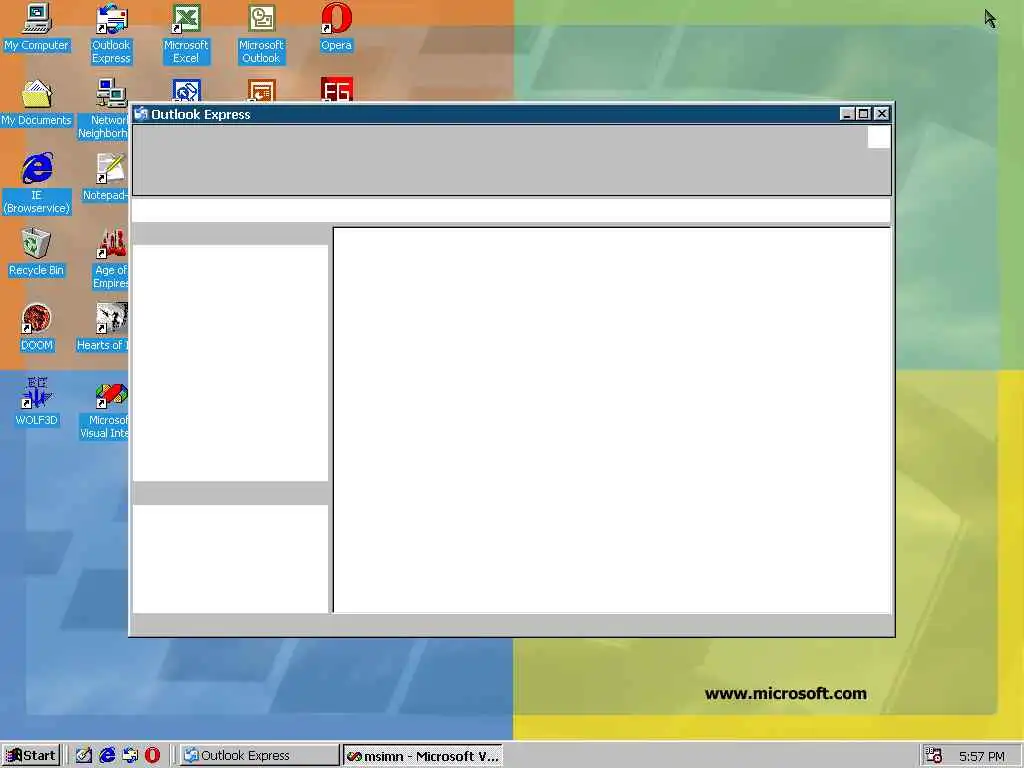
Task: Launch Opera from the quick launch bar
Action: (x=152, y=756)
